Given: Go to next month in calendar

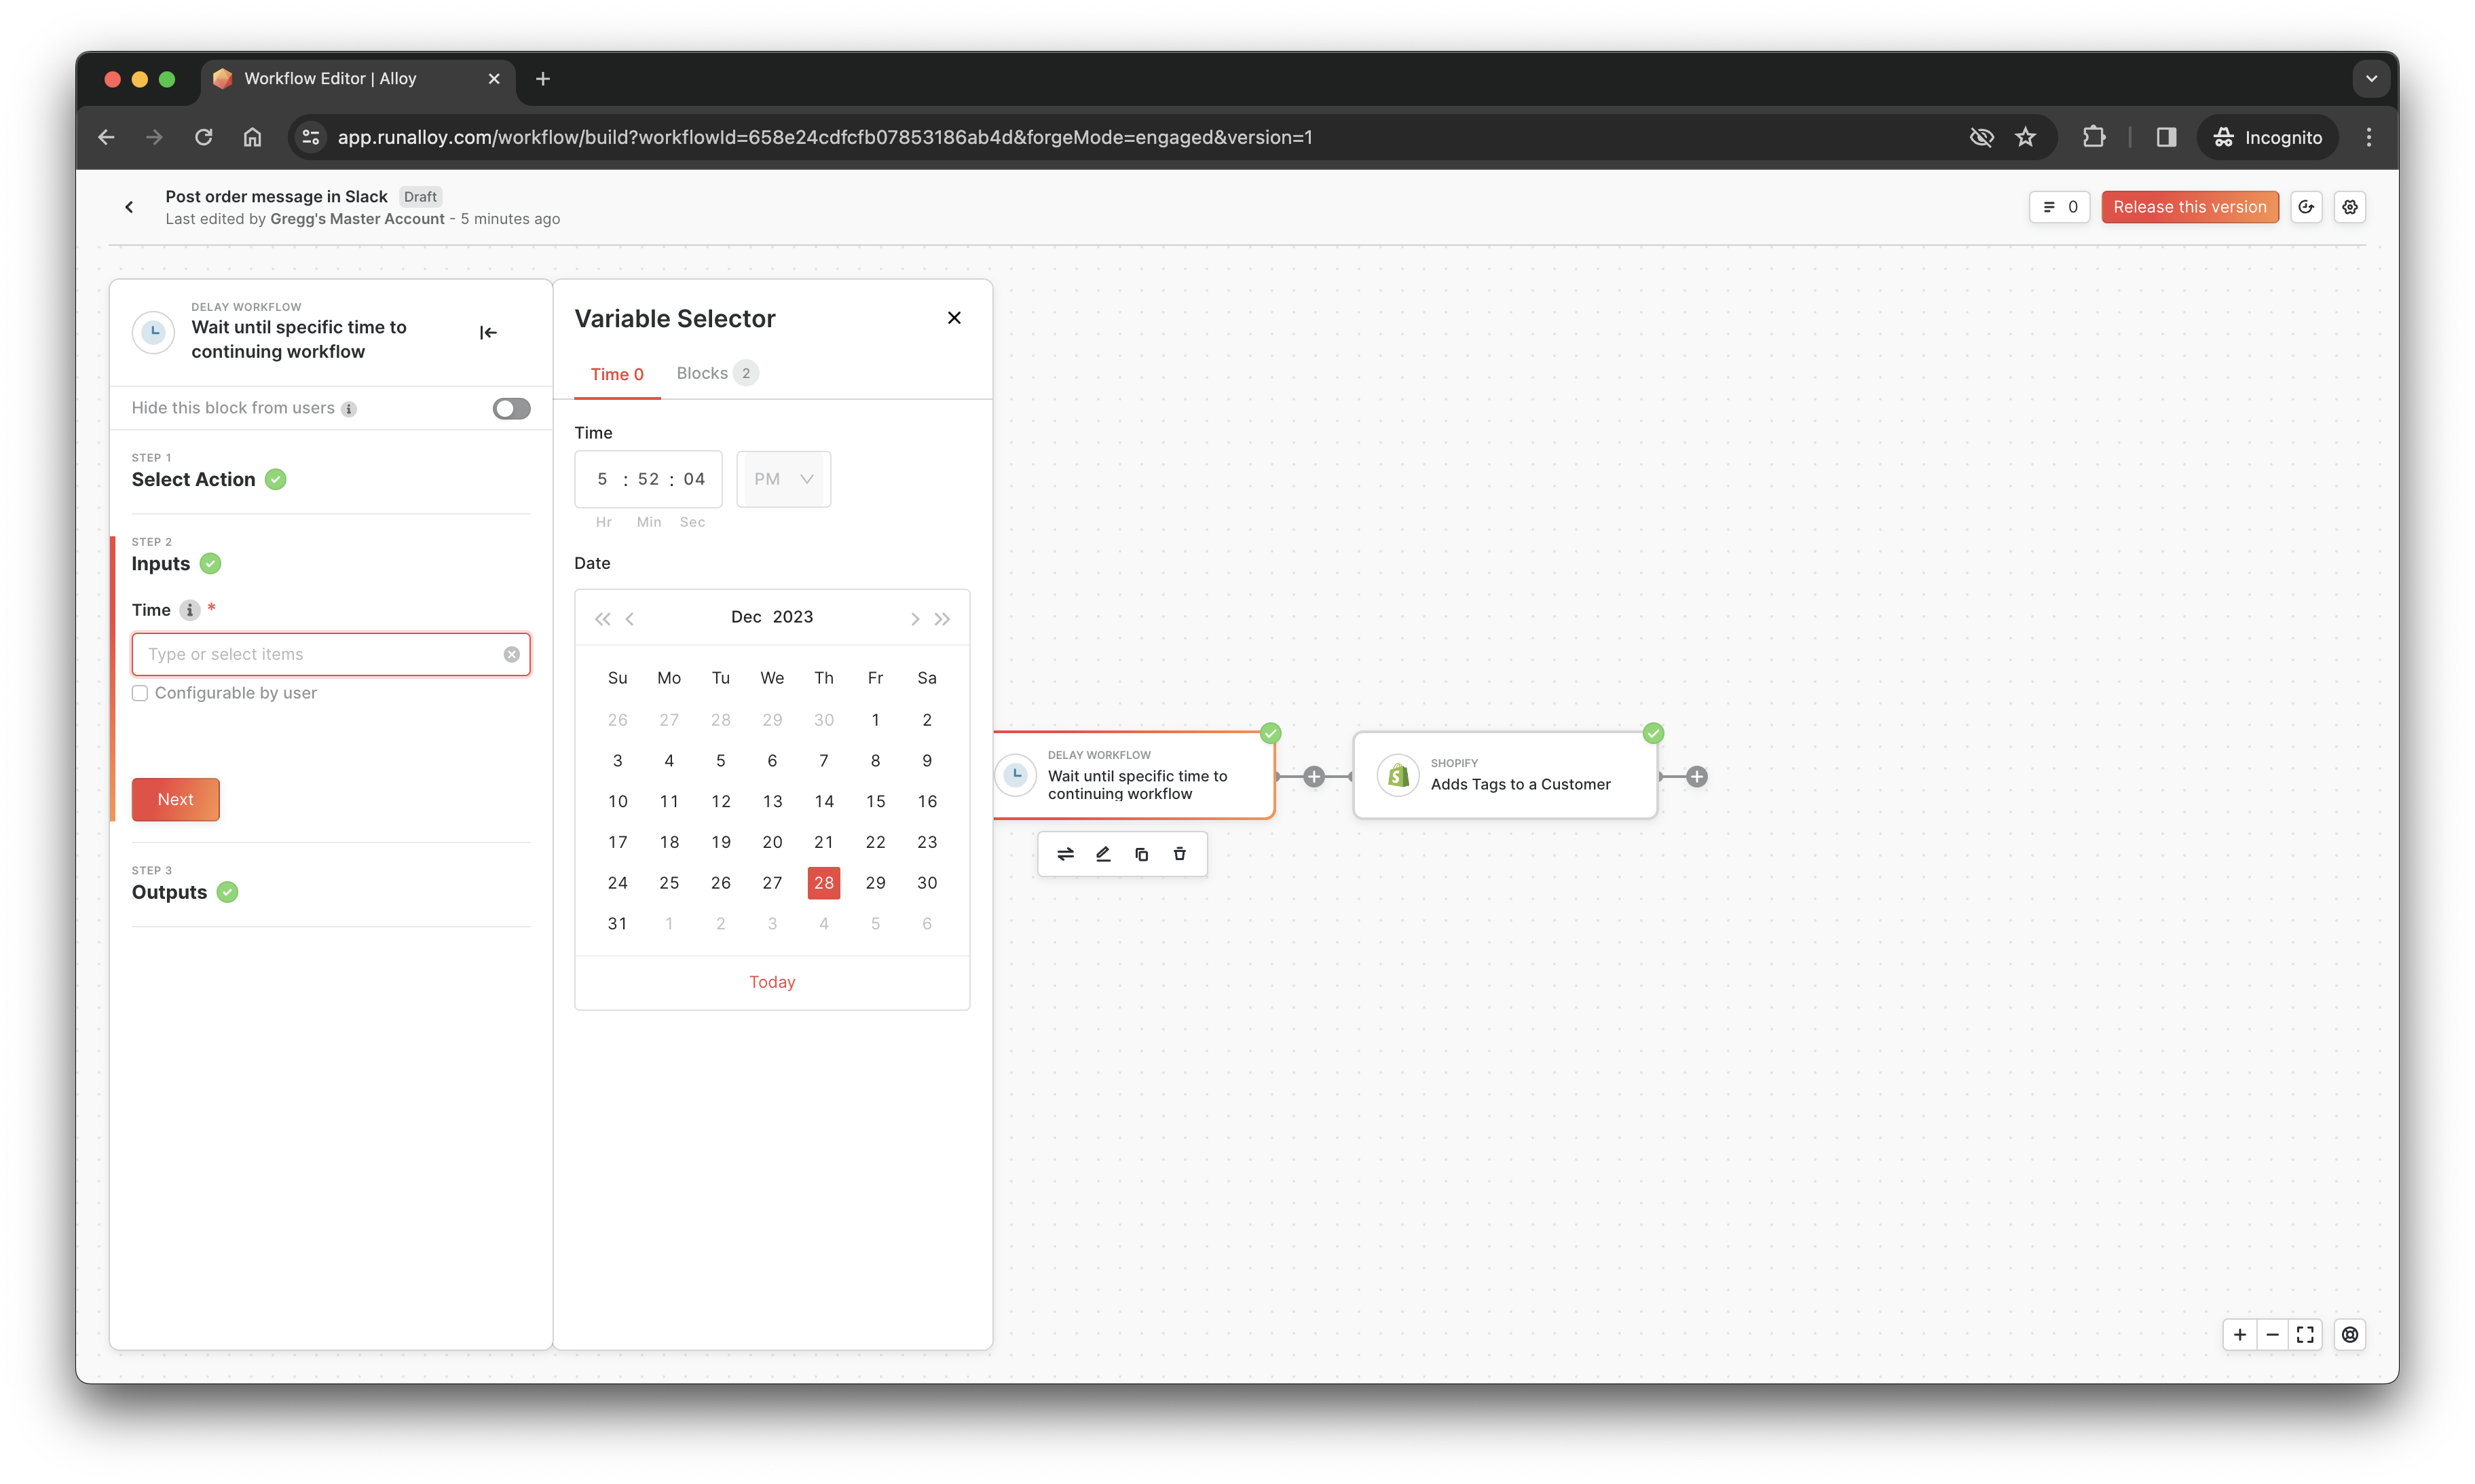Looking at the screenshot, I should pos(914,619).
